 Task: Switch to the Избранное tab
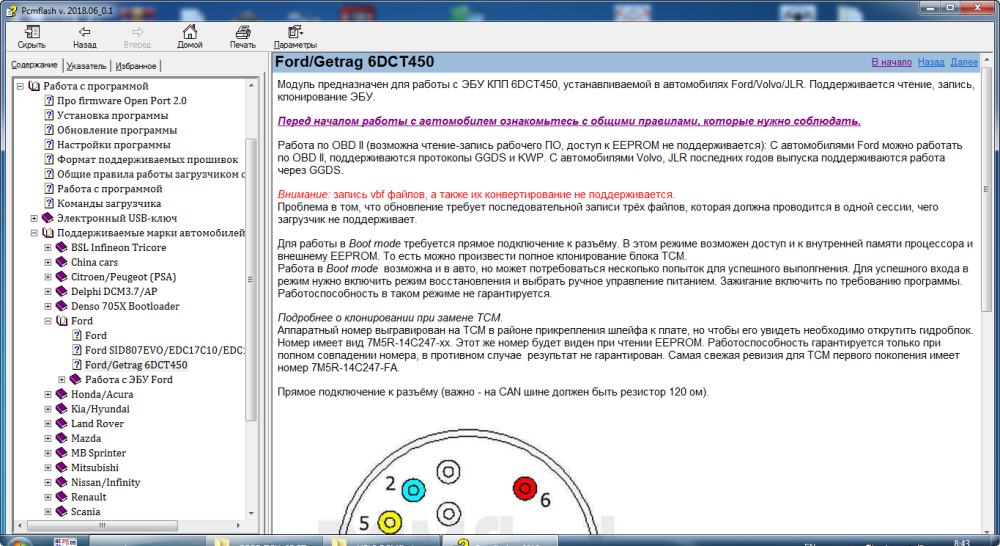pos(136,66)
